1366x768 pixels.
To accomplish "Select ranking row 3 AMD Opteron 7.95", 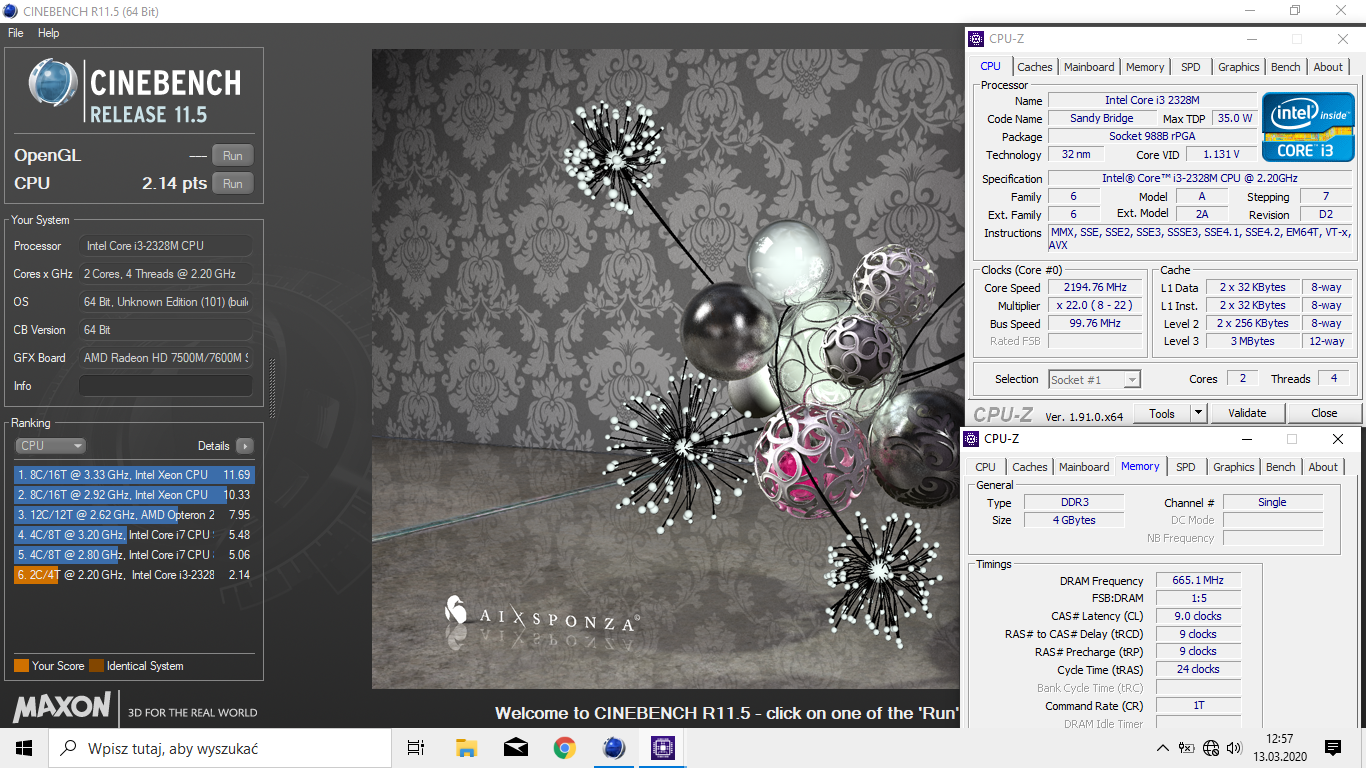I will (134, 515).
